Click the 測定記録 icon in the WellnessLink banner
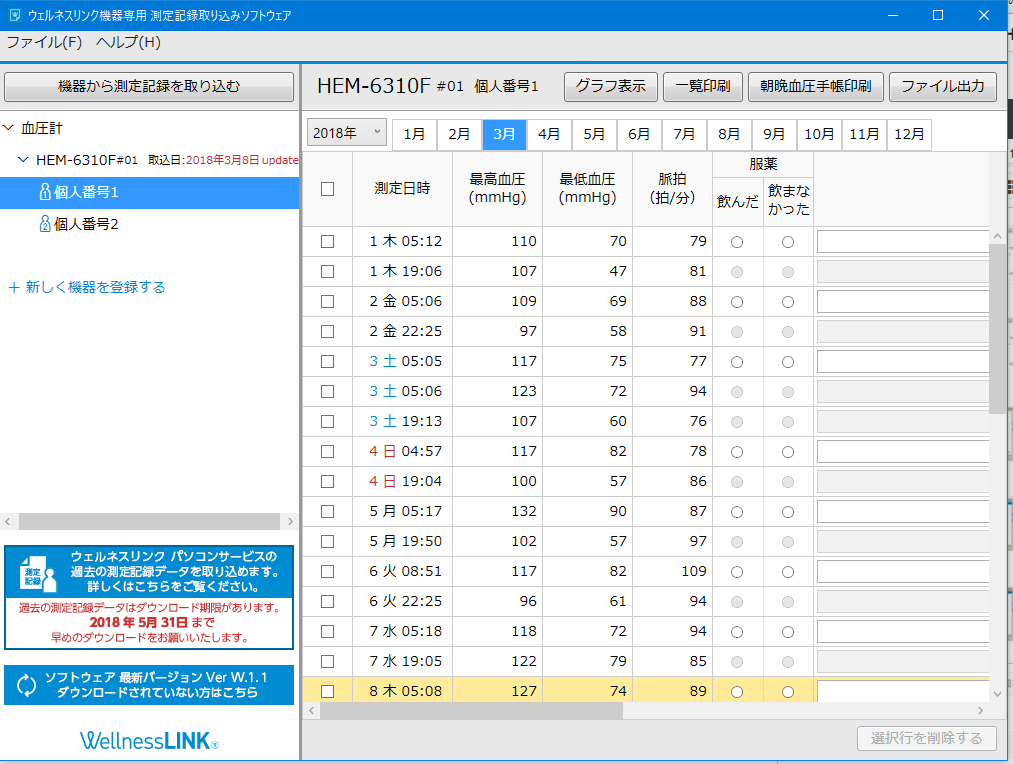1013x764 pixels. 38,573
